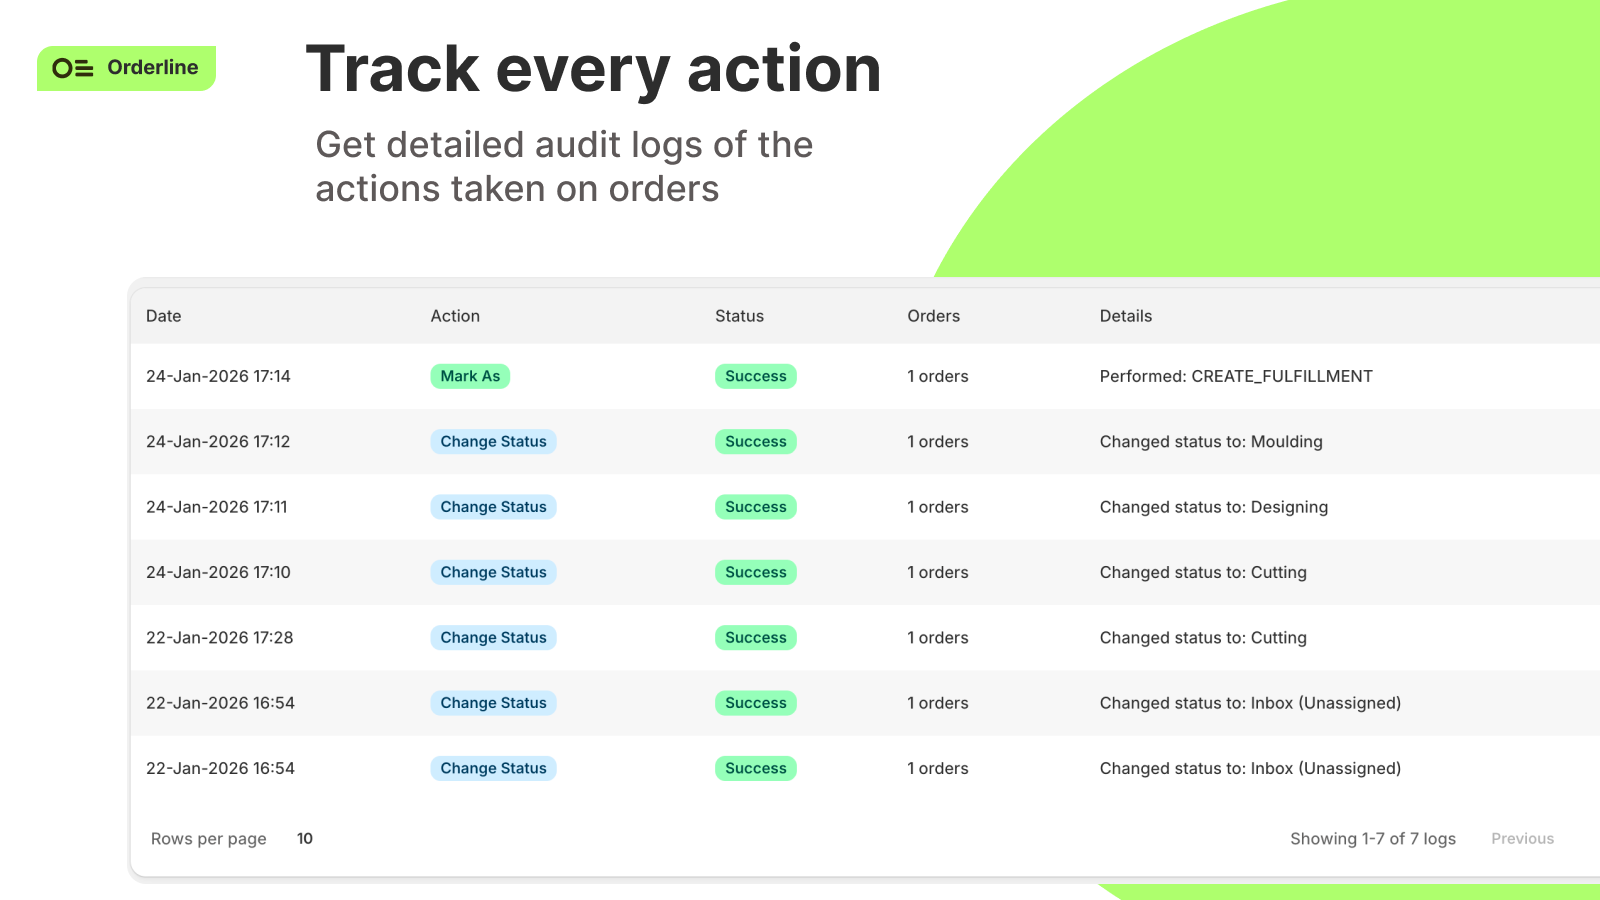Select the Showing 1-7 of 7 logs text

[x=1373, y=838]
